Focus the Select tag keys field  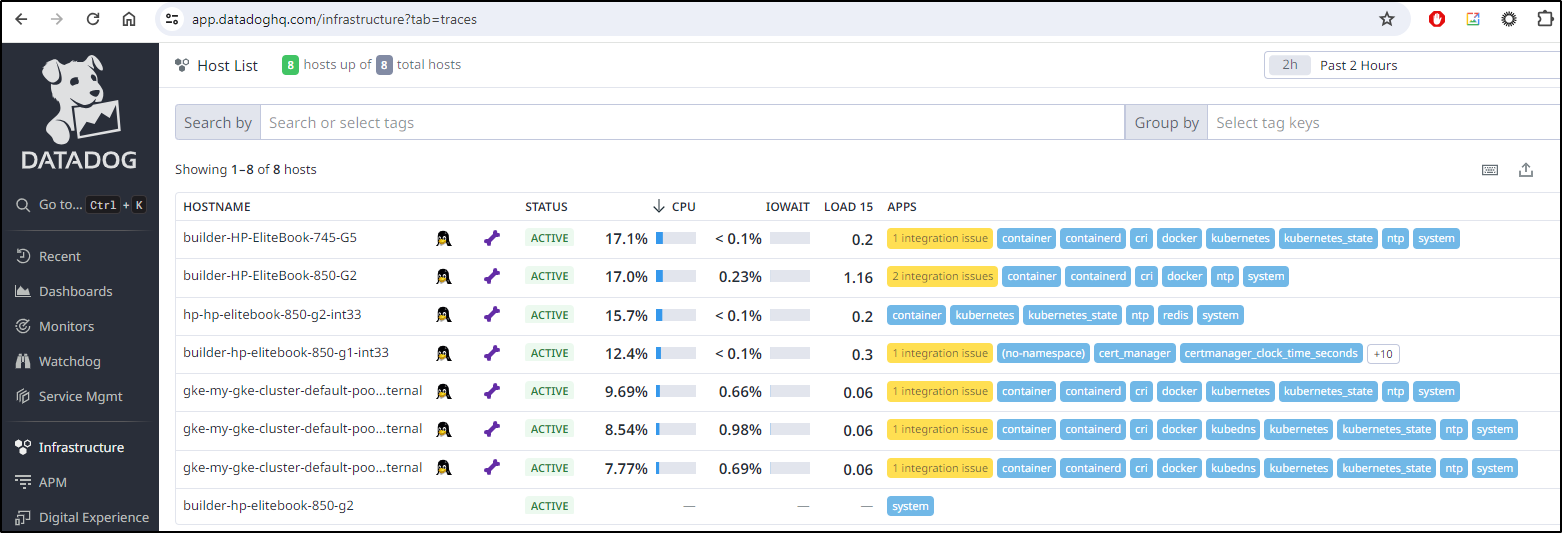1384,122
